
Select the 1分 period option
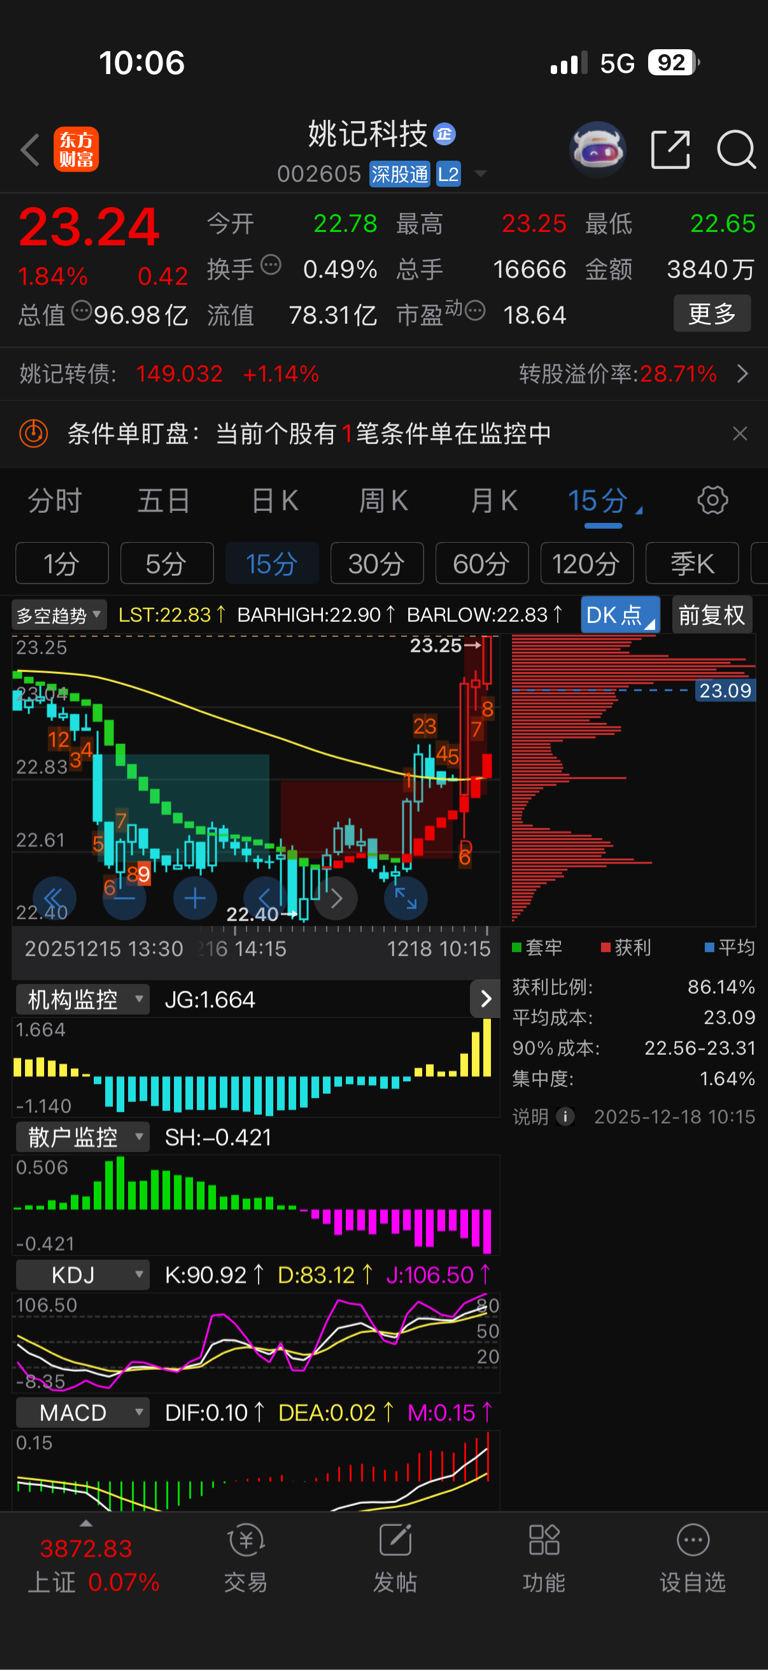tap(62, 563)
